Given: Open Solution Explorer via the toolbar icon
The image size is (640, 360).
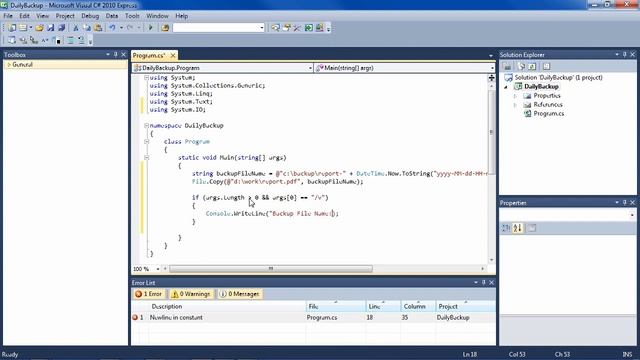Looking at the screenshot, I should point(276,28).
